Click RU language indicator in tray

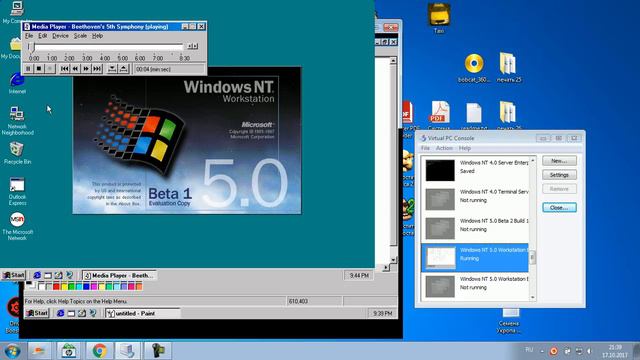pyautogui.click(x=529, y=350)
